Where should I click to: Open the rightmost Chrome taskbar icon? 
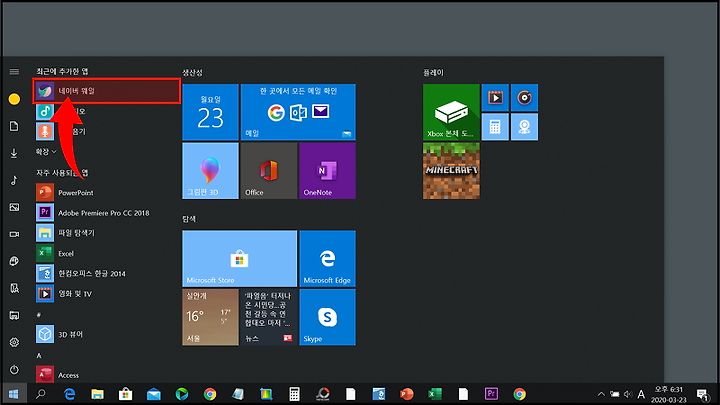tap(519, 394)
